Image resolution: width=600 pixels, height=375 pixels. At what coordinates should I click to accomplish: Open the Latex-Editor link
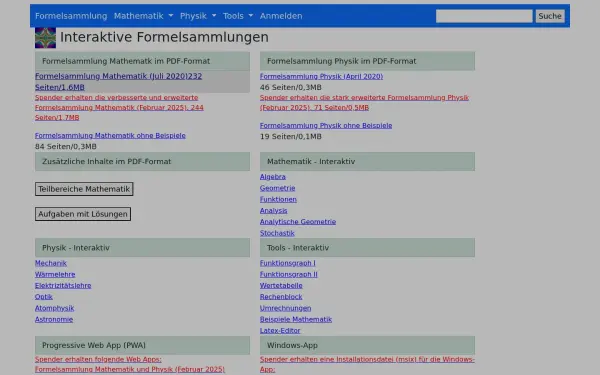tap(280, 330)
